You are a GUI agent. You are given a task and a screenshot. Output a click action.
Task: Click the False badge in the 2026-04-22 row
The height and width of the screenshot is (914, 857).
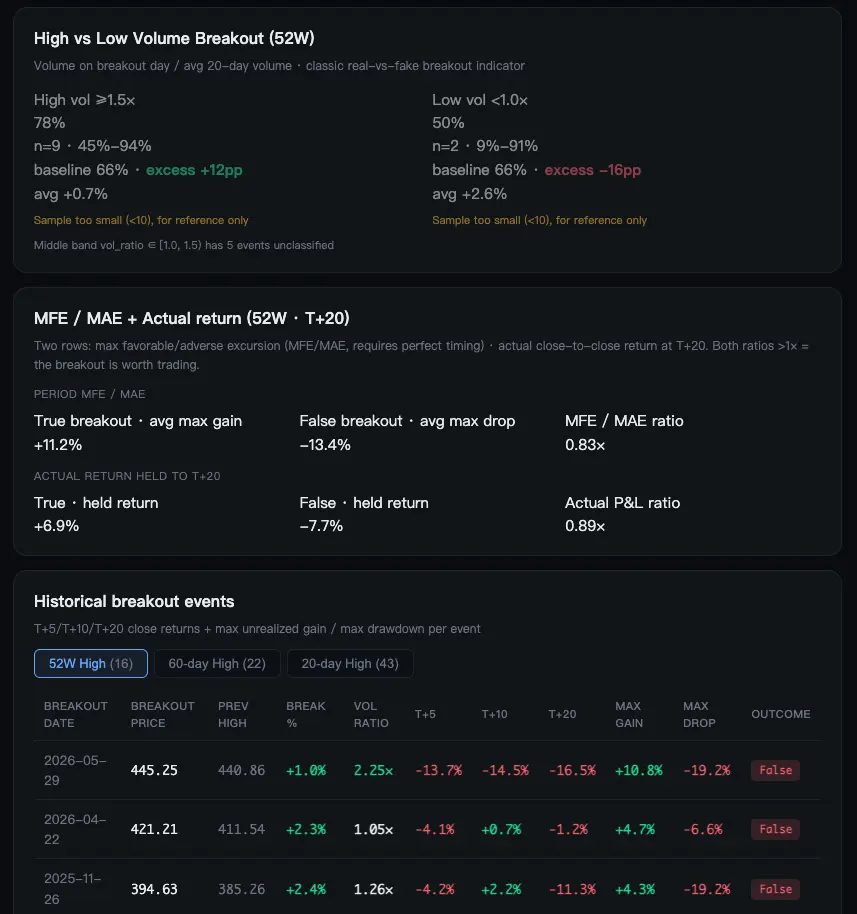(775, 829)
